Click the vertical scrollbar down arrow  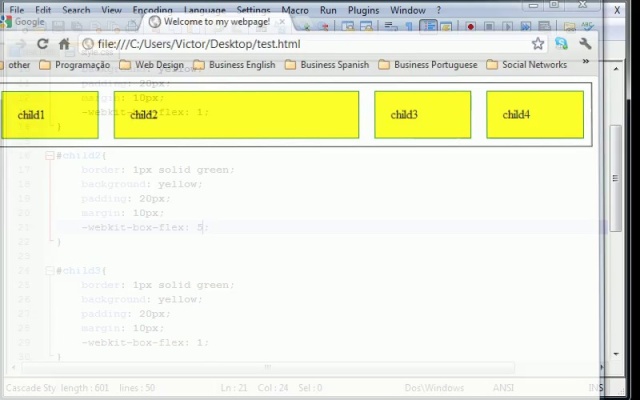pyautogui.click(x=616, y=354)
